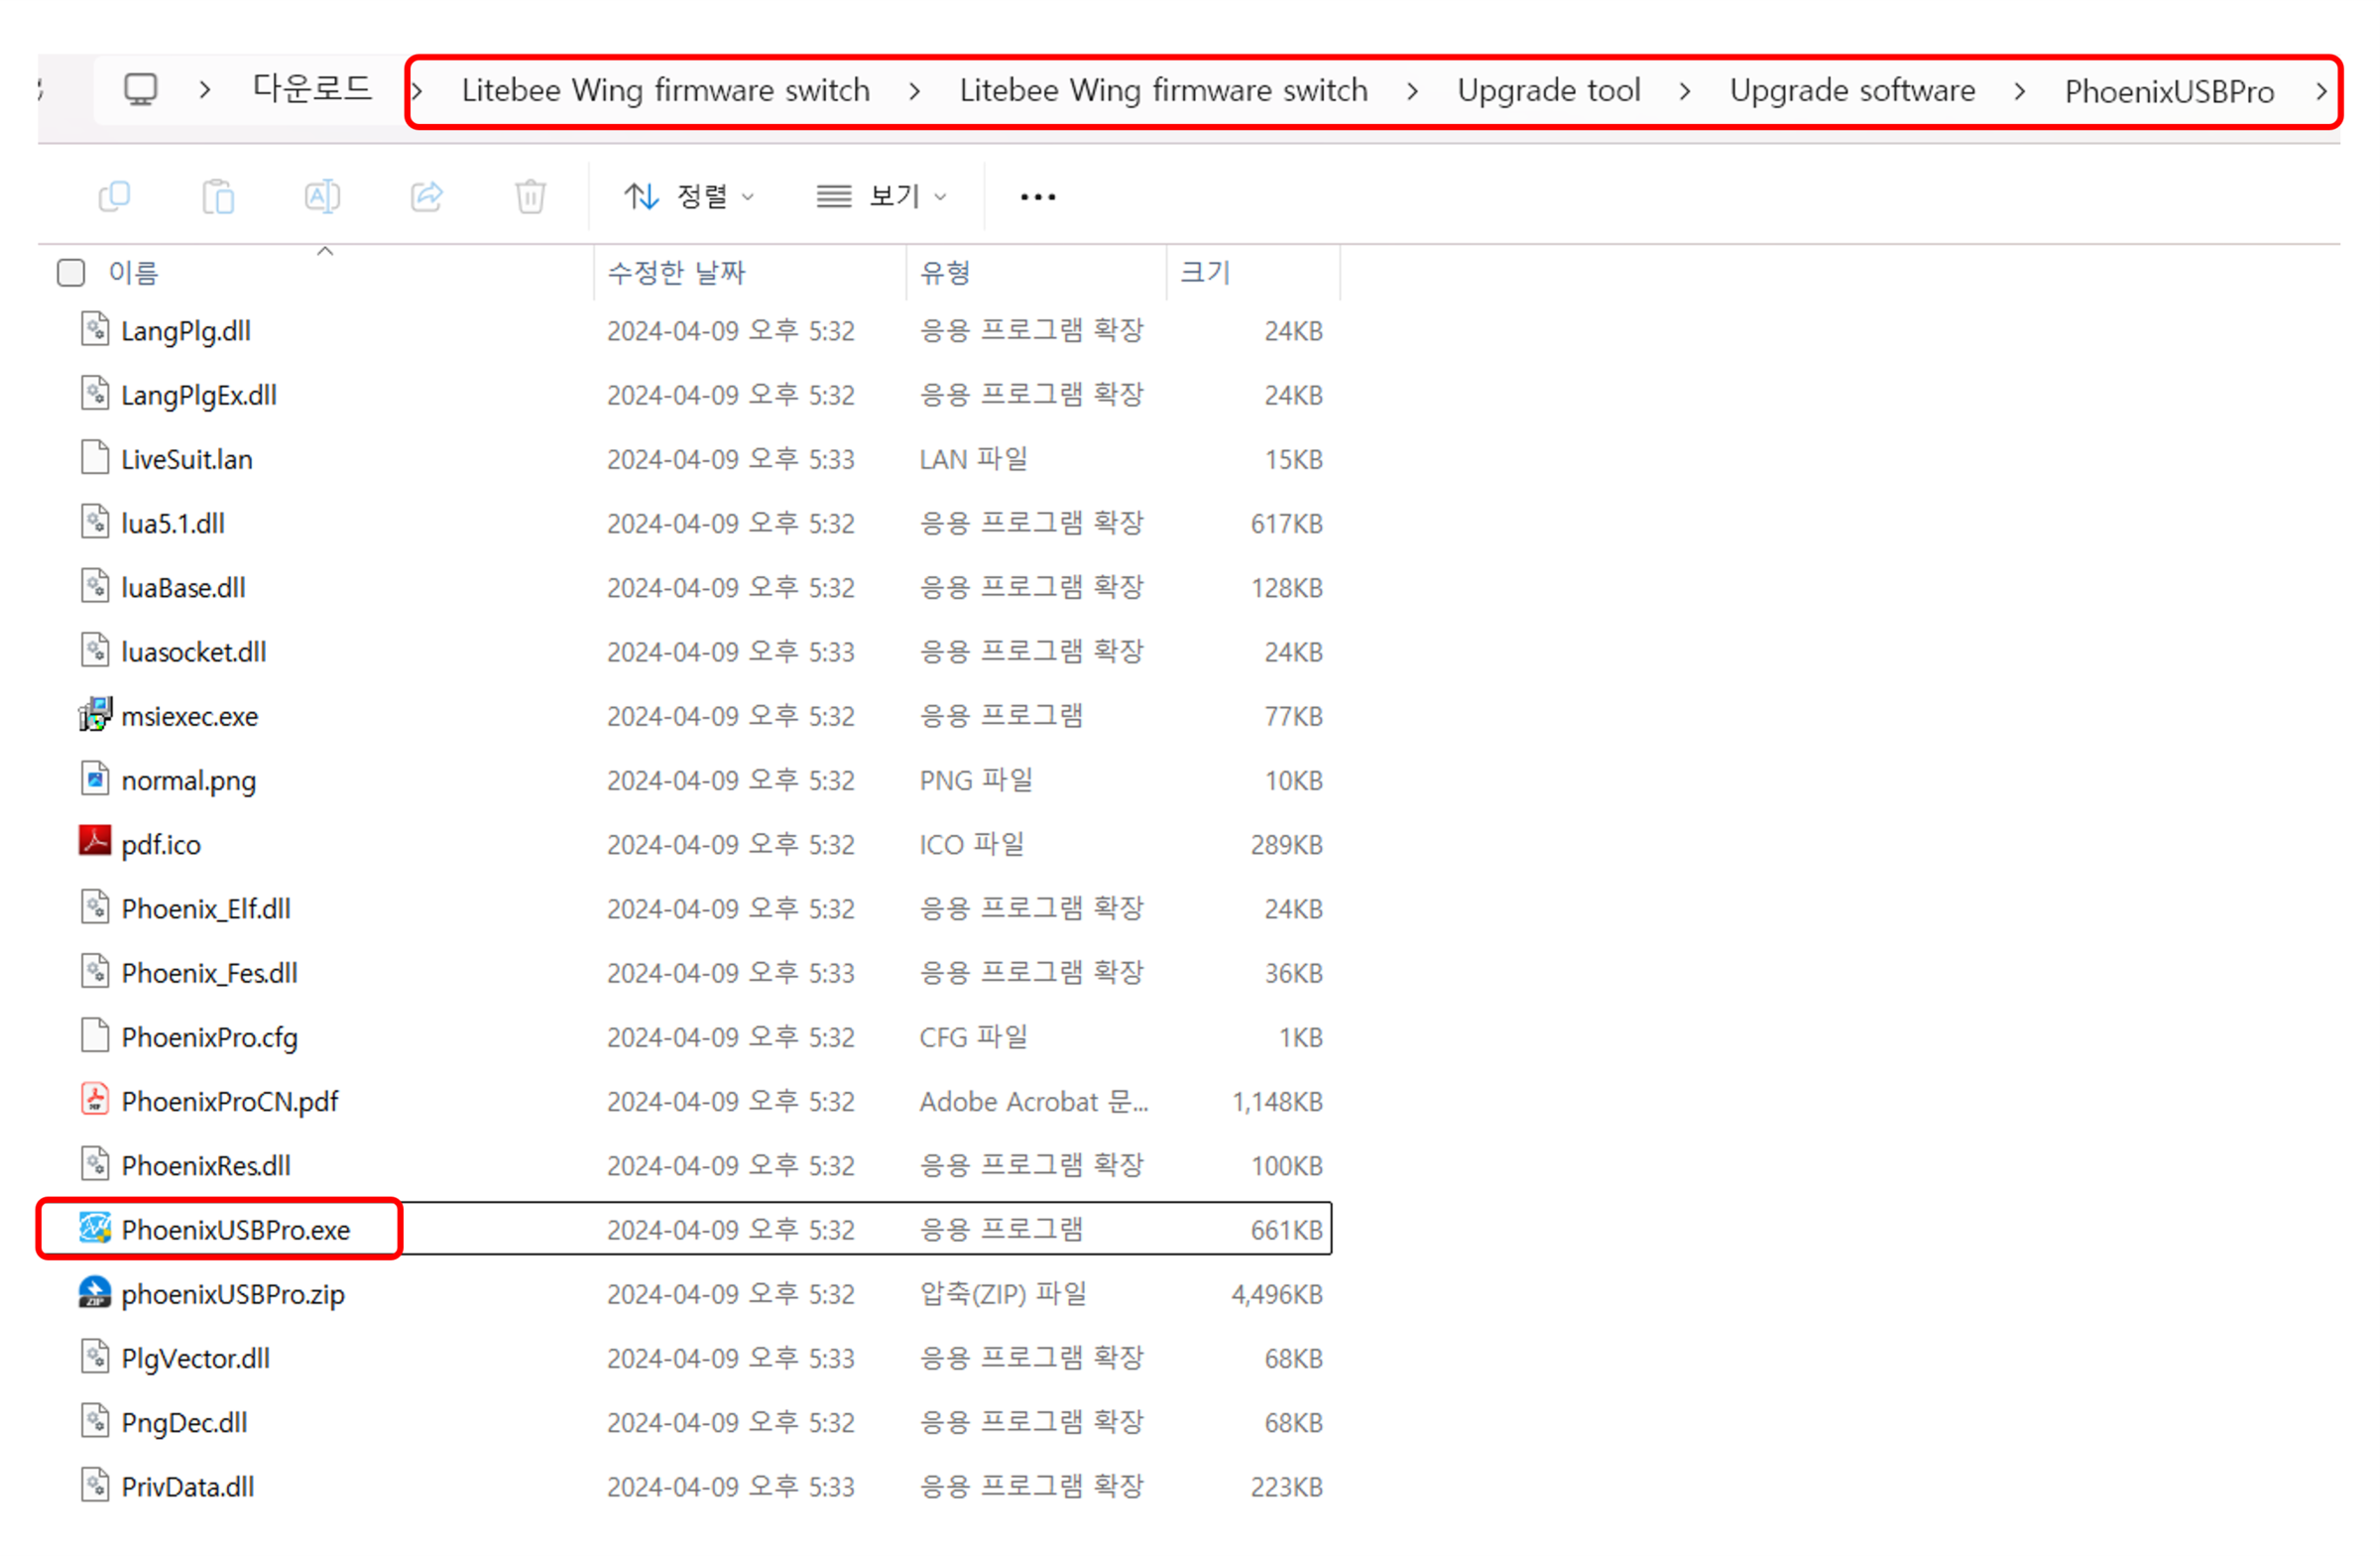
Task: Sort by 수정한 날짜 column header
Action: 676,272
